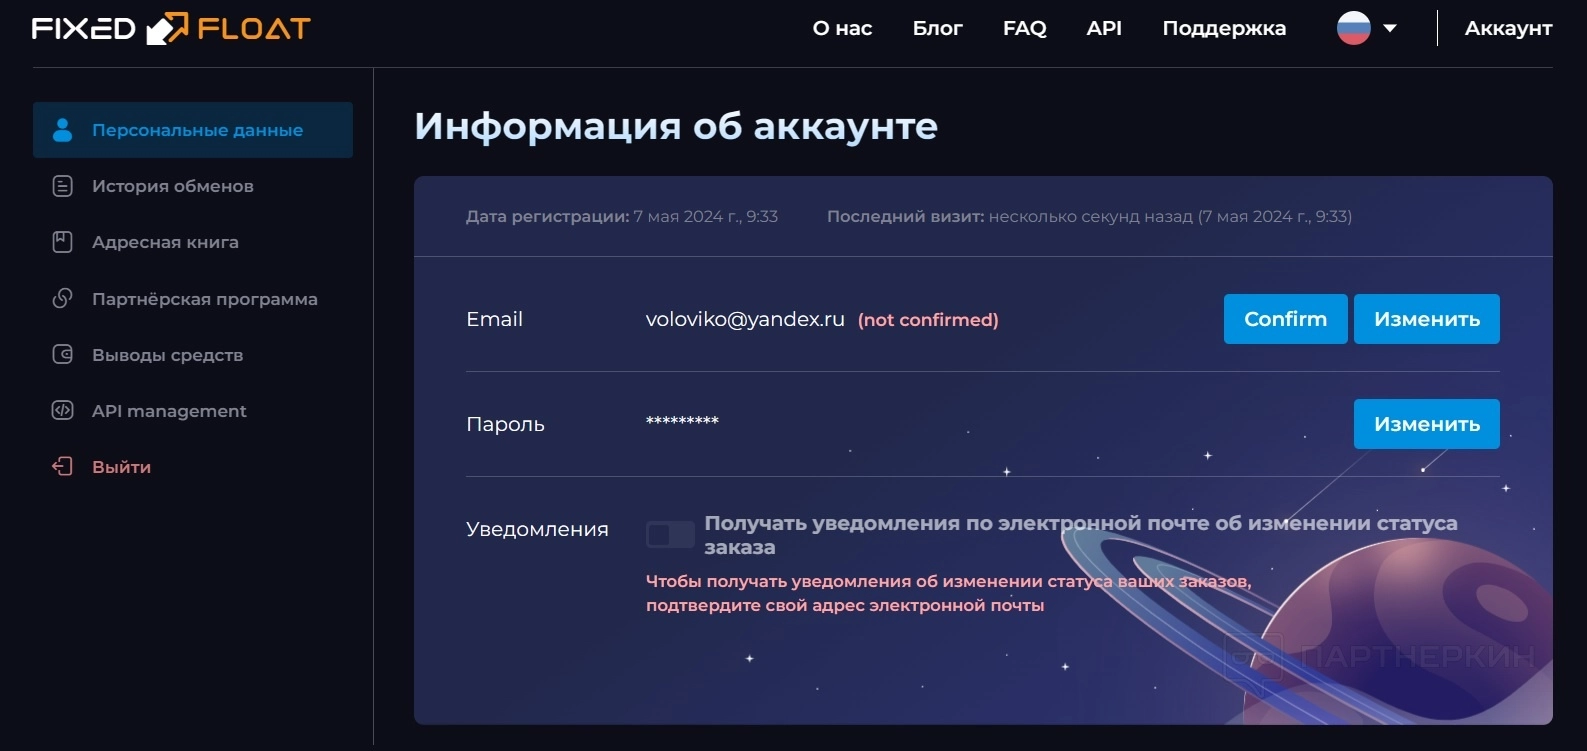Expand the language dropdown arrow

coord(1390,28)
